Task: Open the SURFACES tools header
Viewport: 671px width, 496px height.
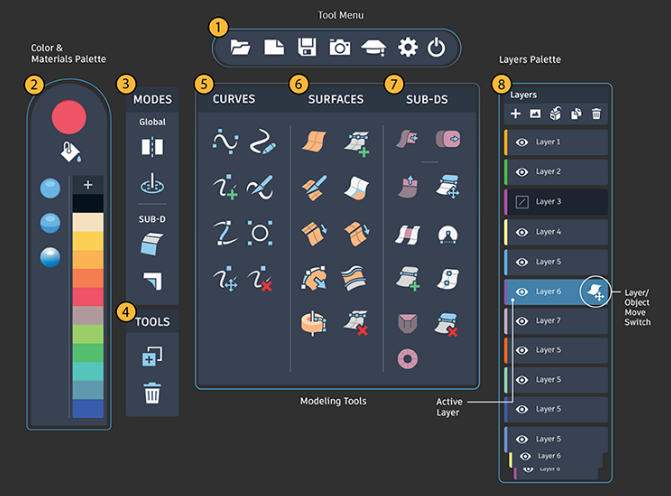Action: tap(336, 99)
